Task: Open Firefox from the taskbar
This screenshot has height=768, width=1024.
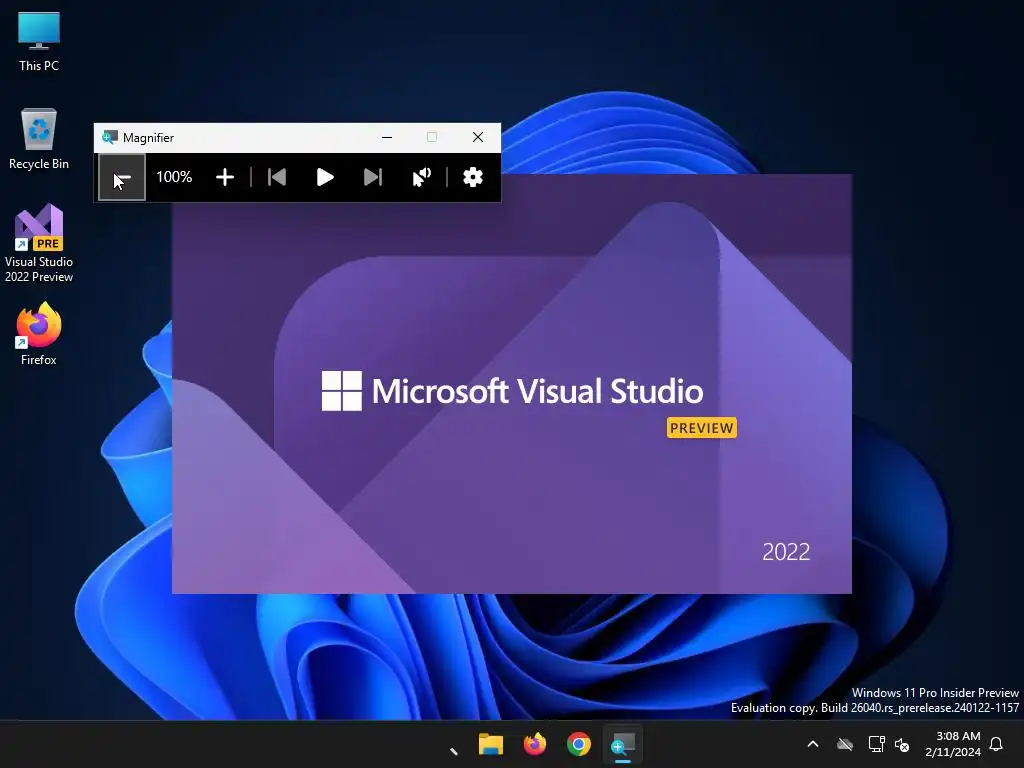Action: (535, 744)
